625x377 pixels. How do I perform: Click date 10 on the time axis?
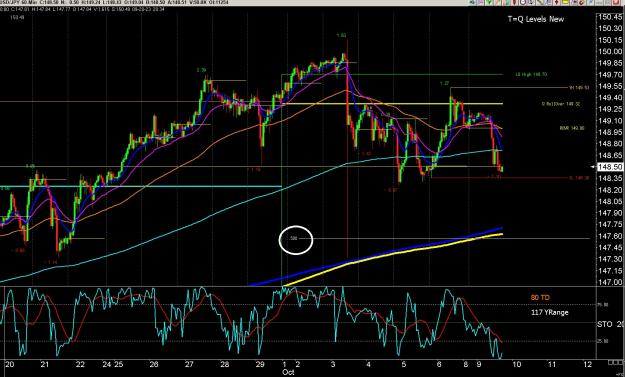[516, 364]
